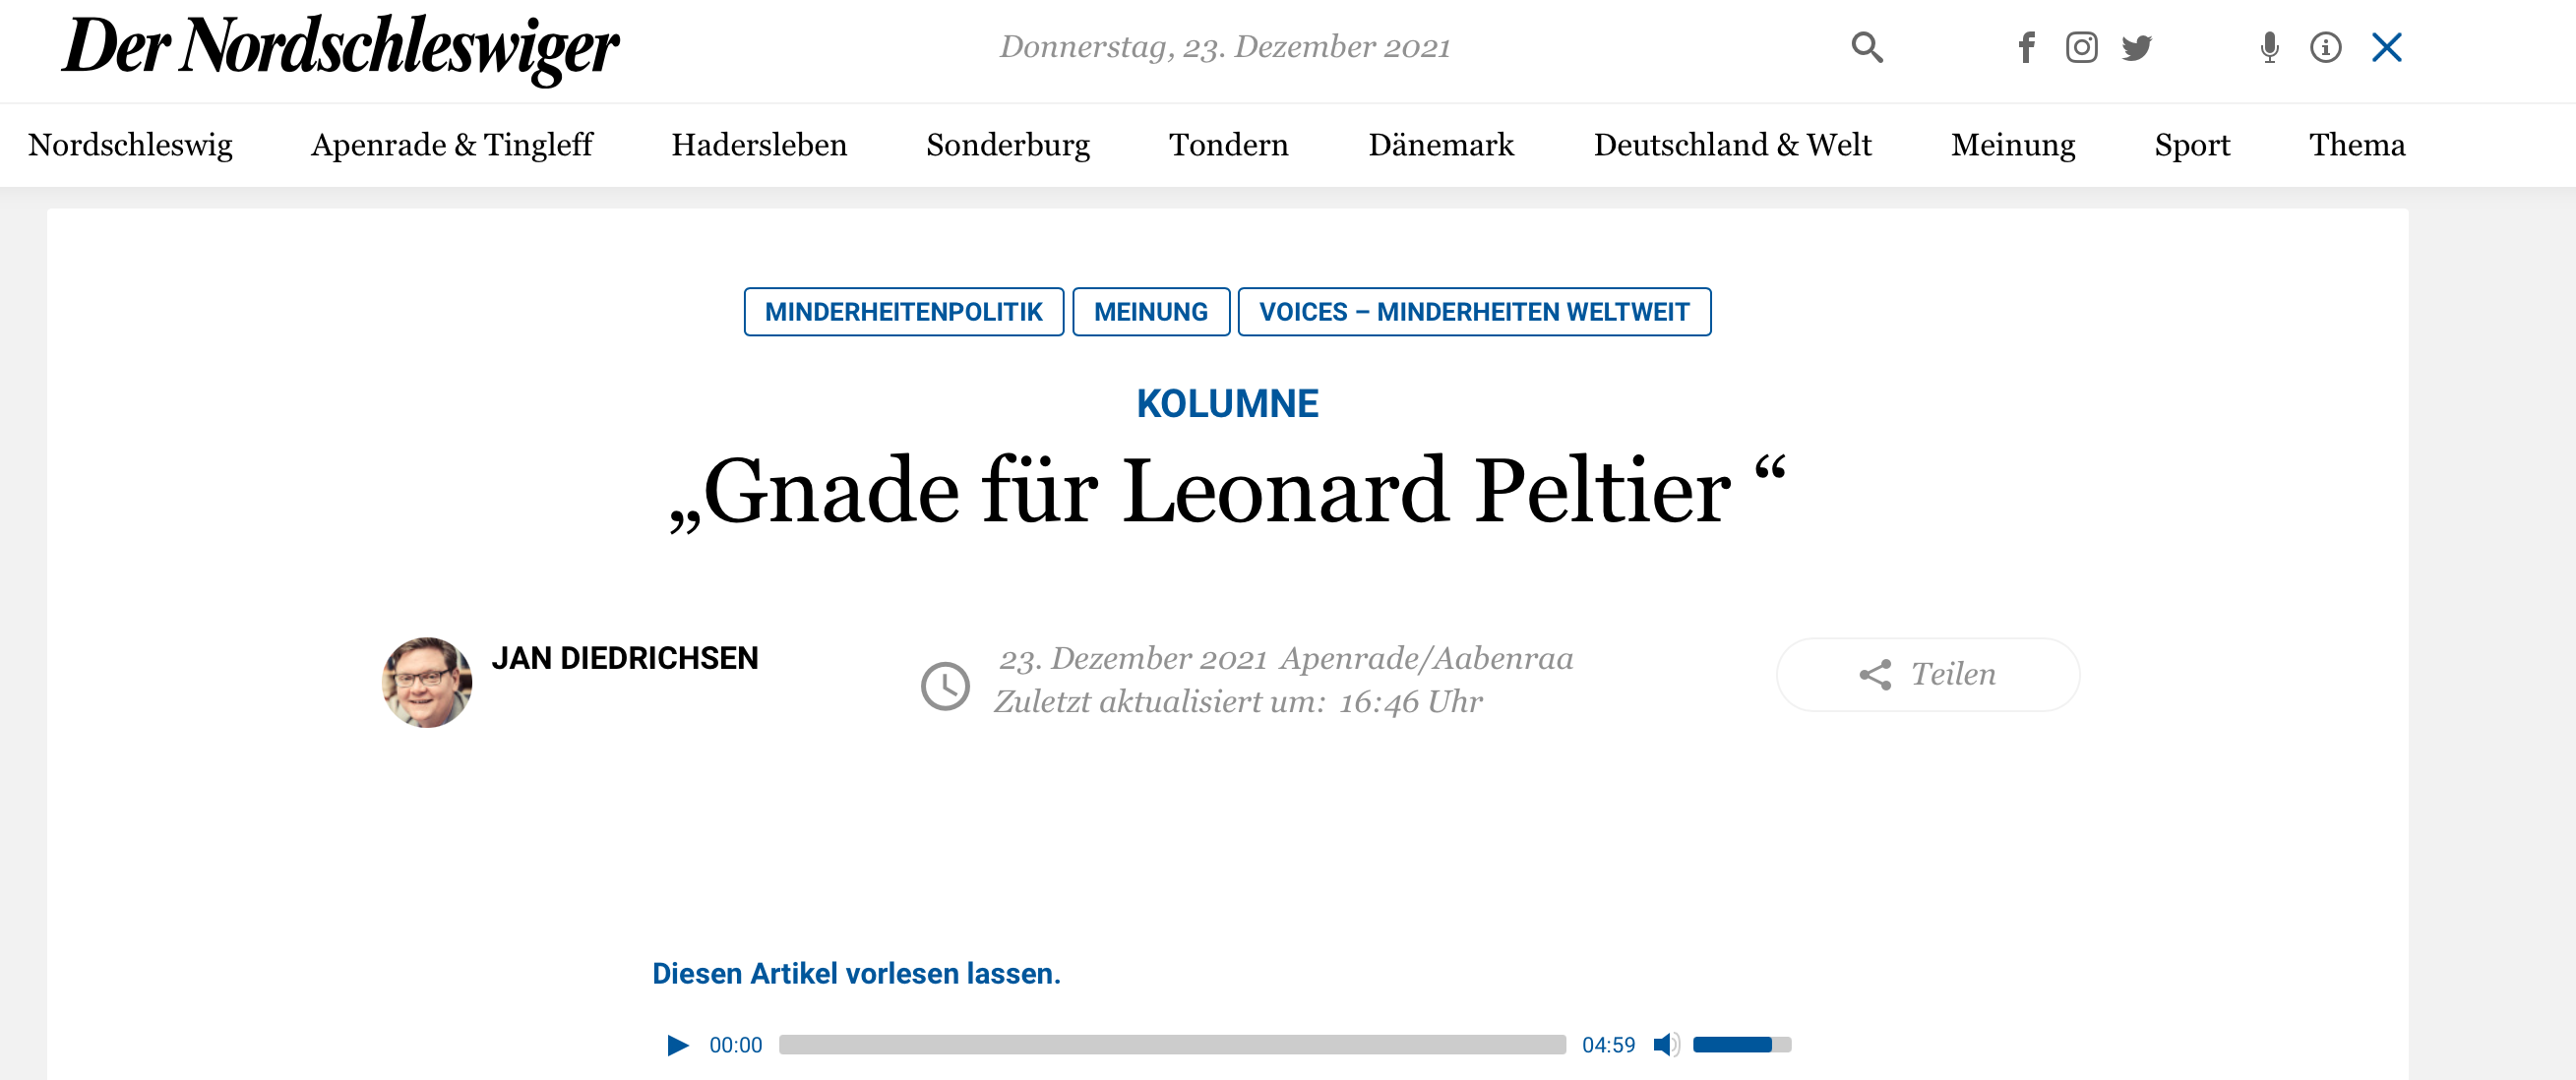Play the article audio

coord(677,1045)
